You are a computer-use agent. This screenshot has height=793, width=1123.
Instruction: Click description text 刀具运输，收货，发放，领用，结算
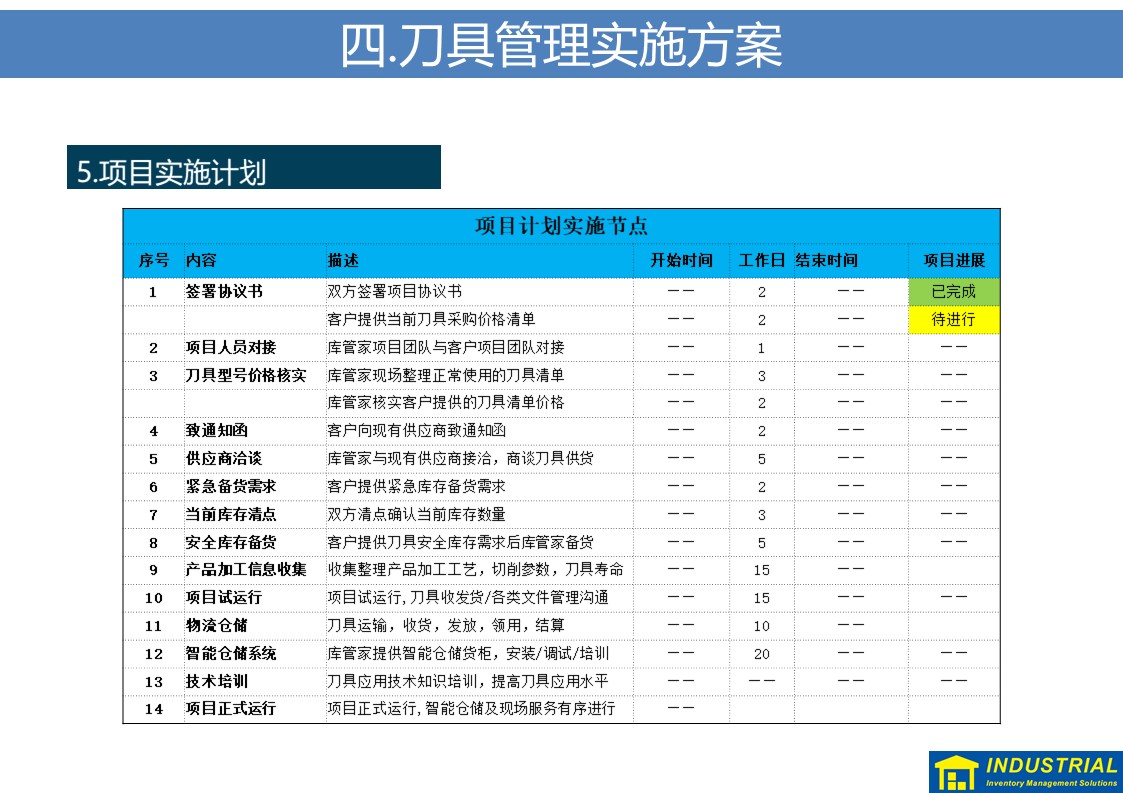[x=446, y=626]
